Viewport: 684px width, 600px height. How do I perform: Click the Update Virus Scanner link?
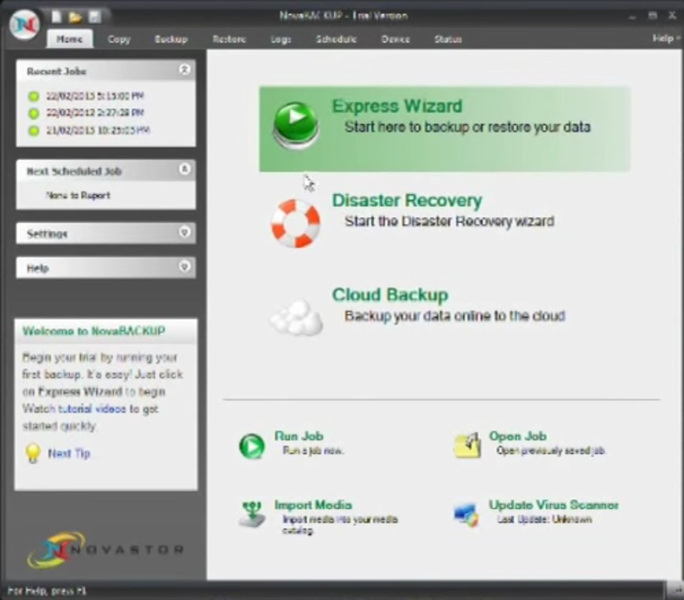(x=554, y=505)
